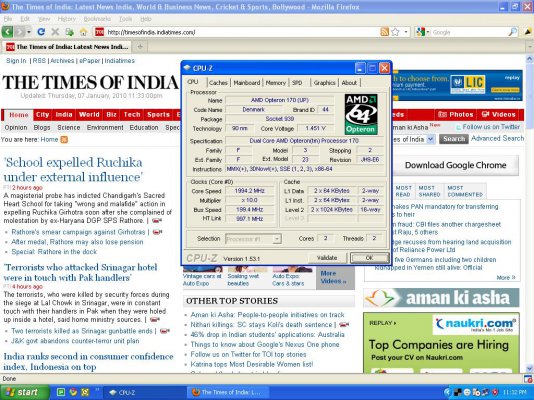Open the Tools menu in Firefox

(x=125, y=19)
